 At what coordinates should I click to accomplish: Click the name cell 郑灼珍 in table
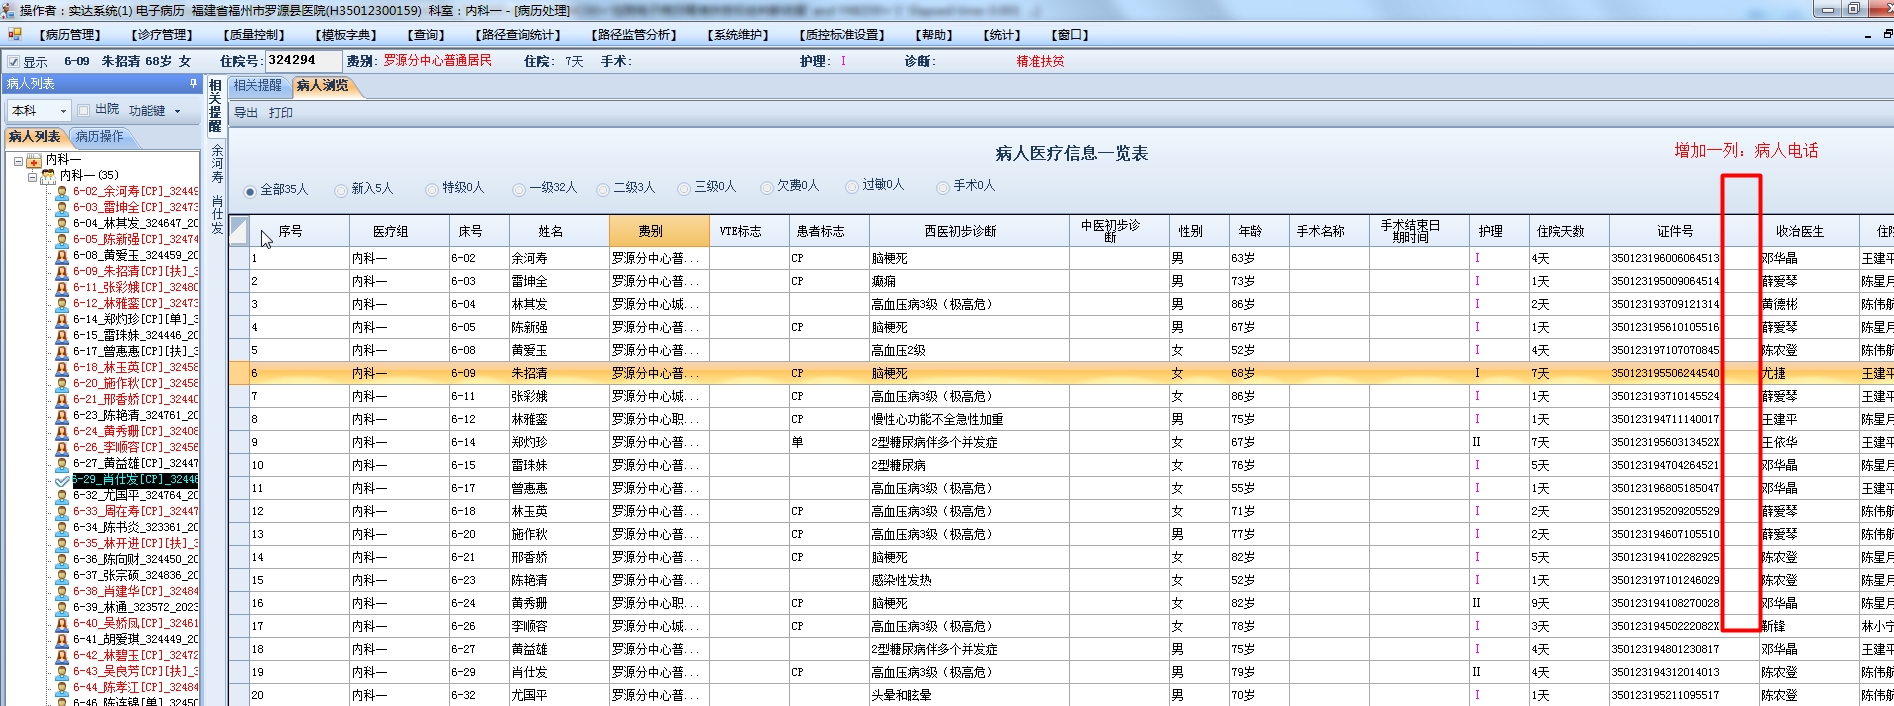point(559,442)
